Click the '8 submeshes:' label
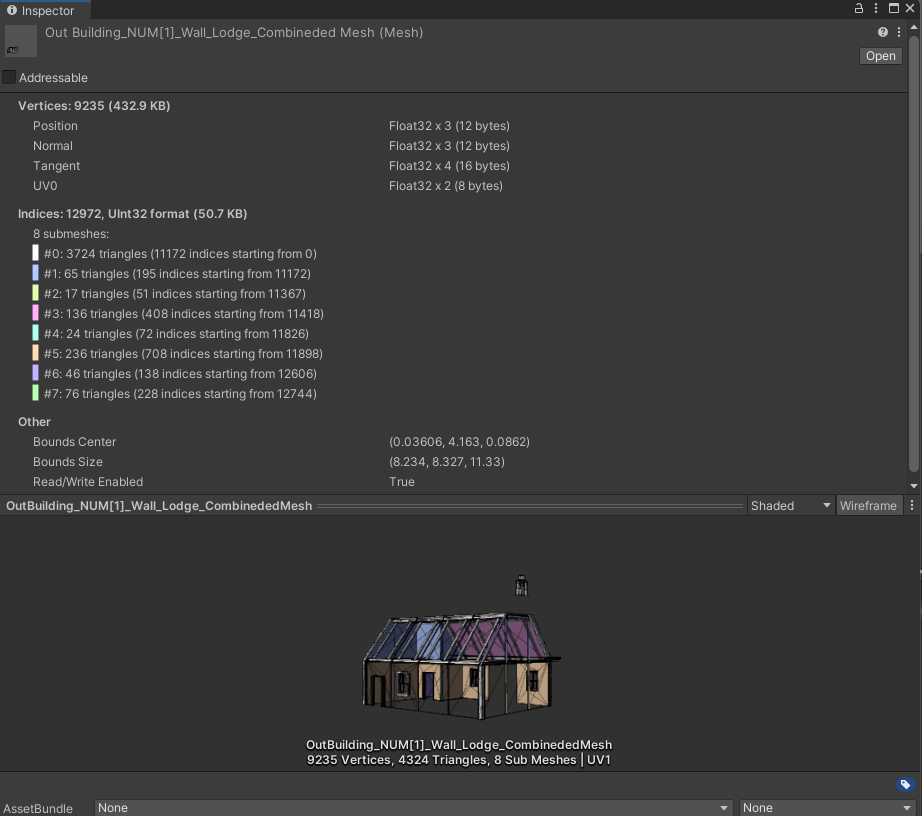Image resolution: width=922 pixels, height=816 pixels. 71,233
